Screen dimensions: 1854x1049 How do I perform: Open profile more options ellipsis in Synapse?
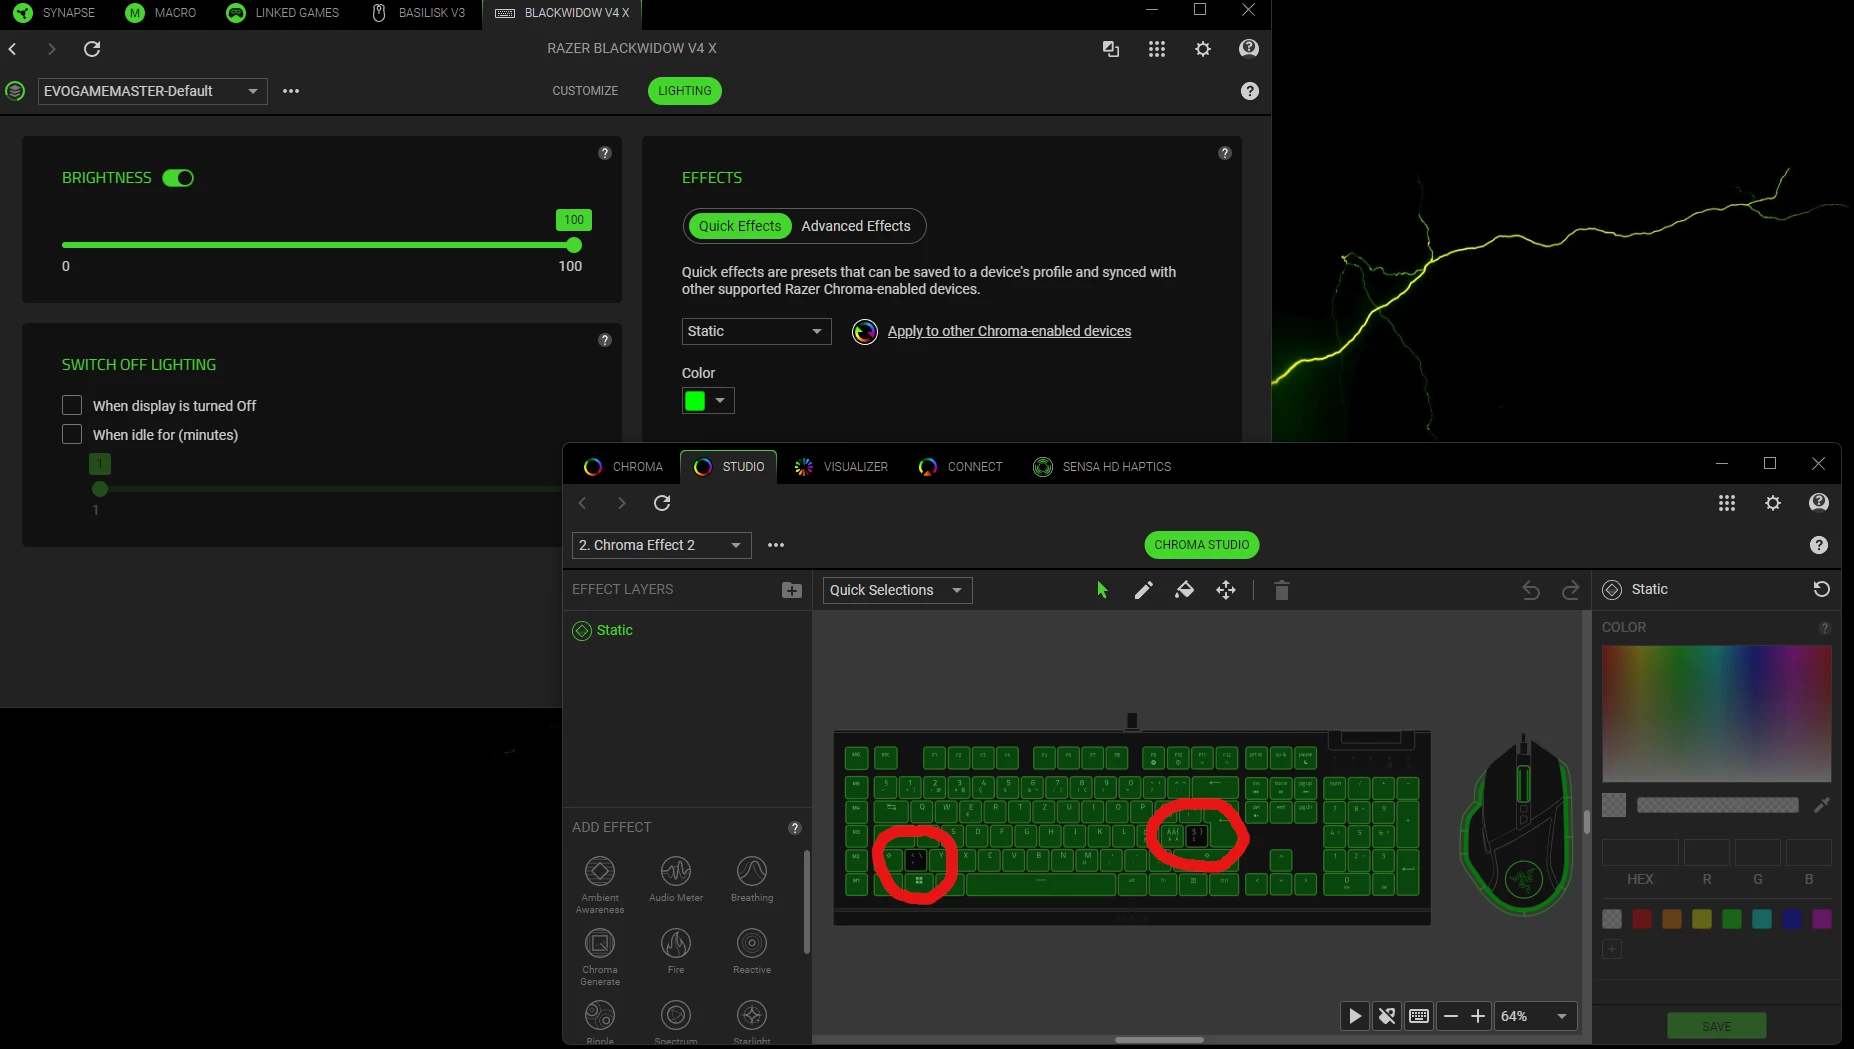pos(291,91)
